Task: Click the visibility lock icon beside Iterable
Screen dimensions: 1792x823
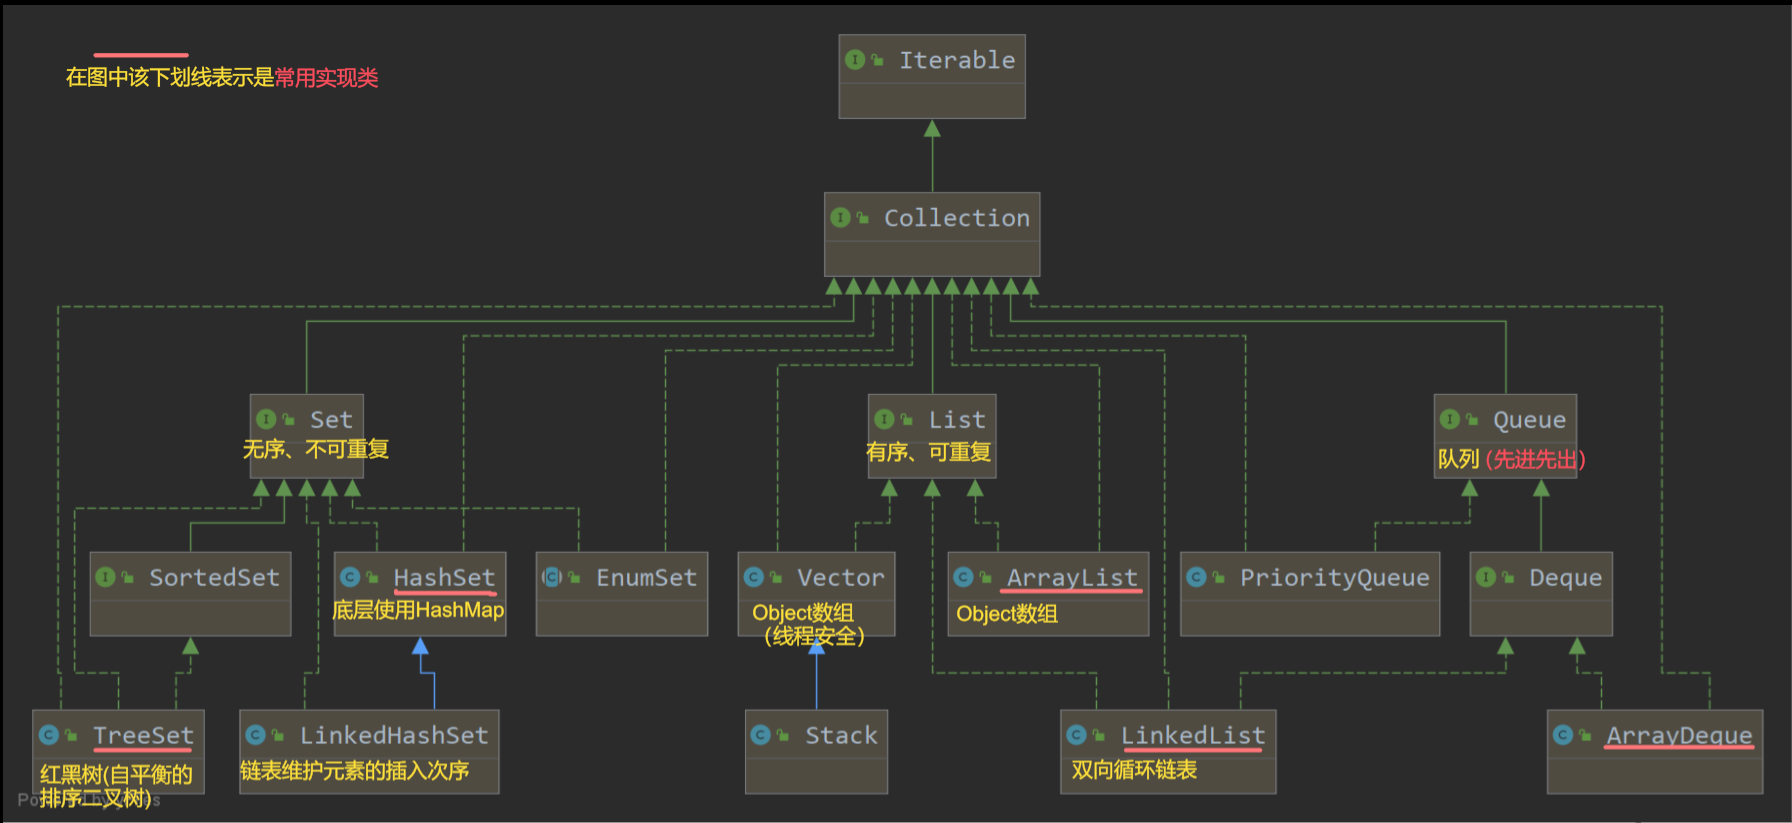Action: coord(877,60)
